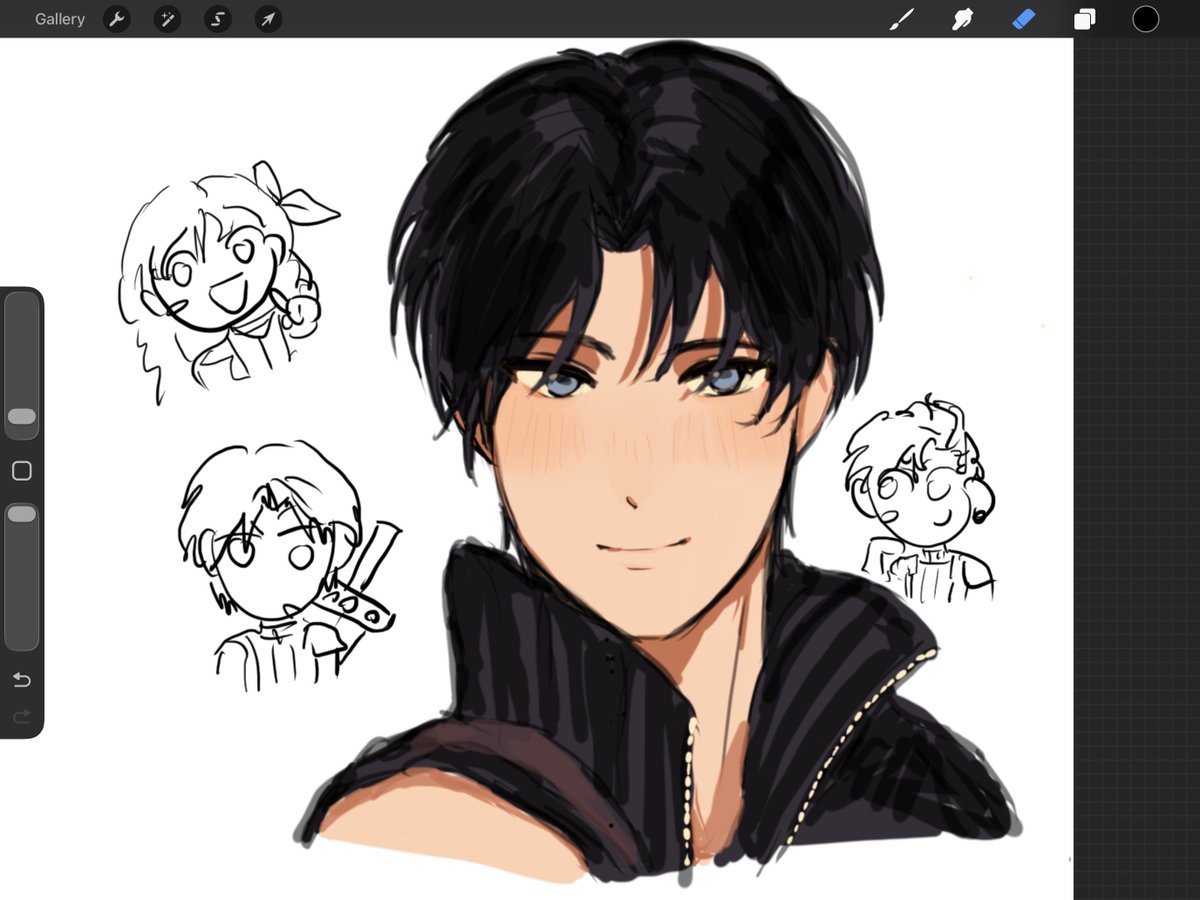Undo the last stroke

click(21, 680)
